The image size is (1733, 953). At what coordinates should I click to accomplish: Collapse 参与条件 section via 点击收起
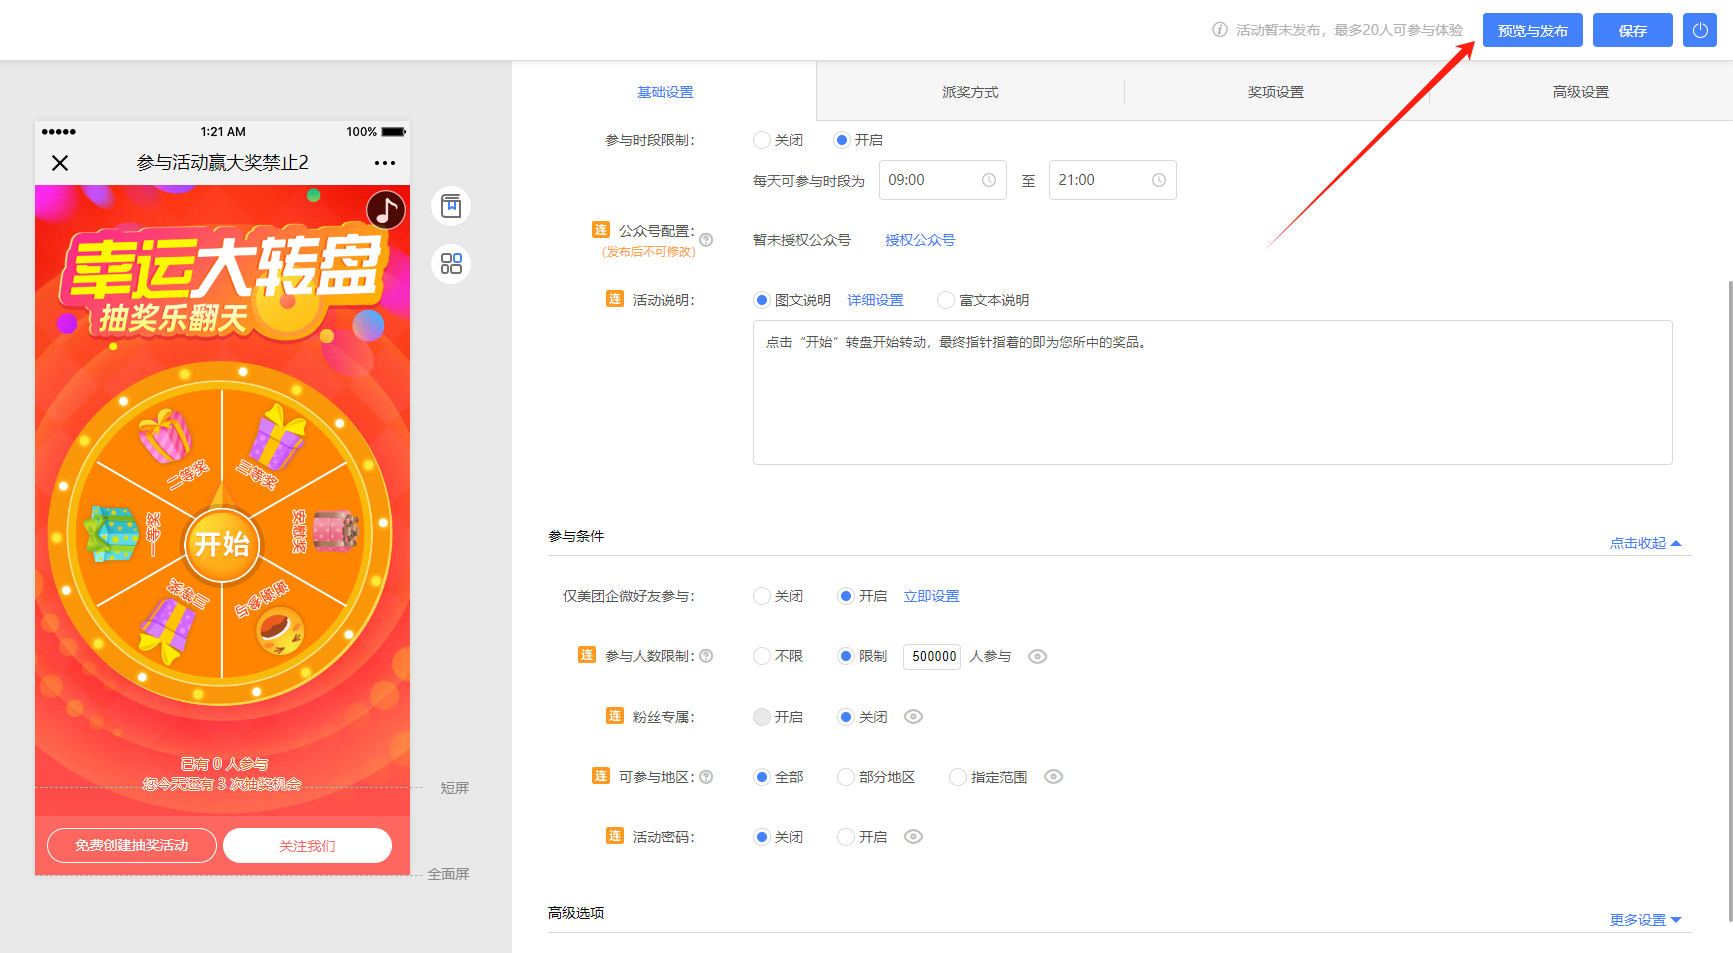point(1645,543)
